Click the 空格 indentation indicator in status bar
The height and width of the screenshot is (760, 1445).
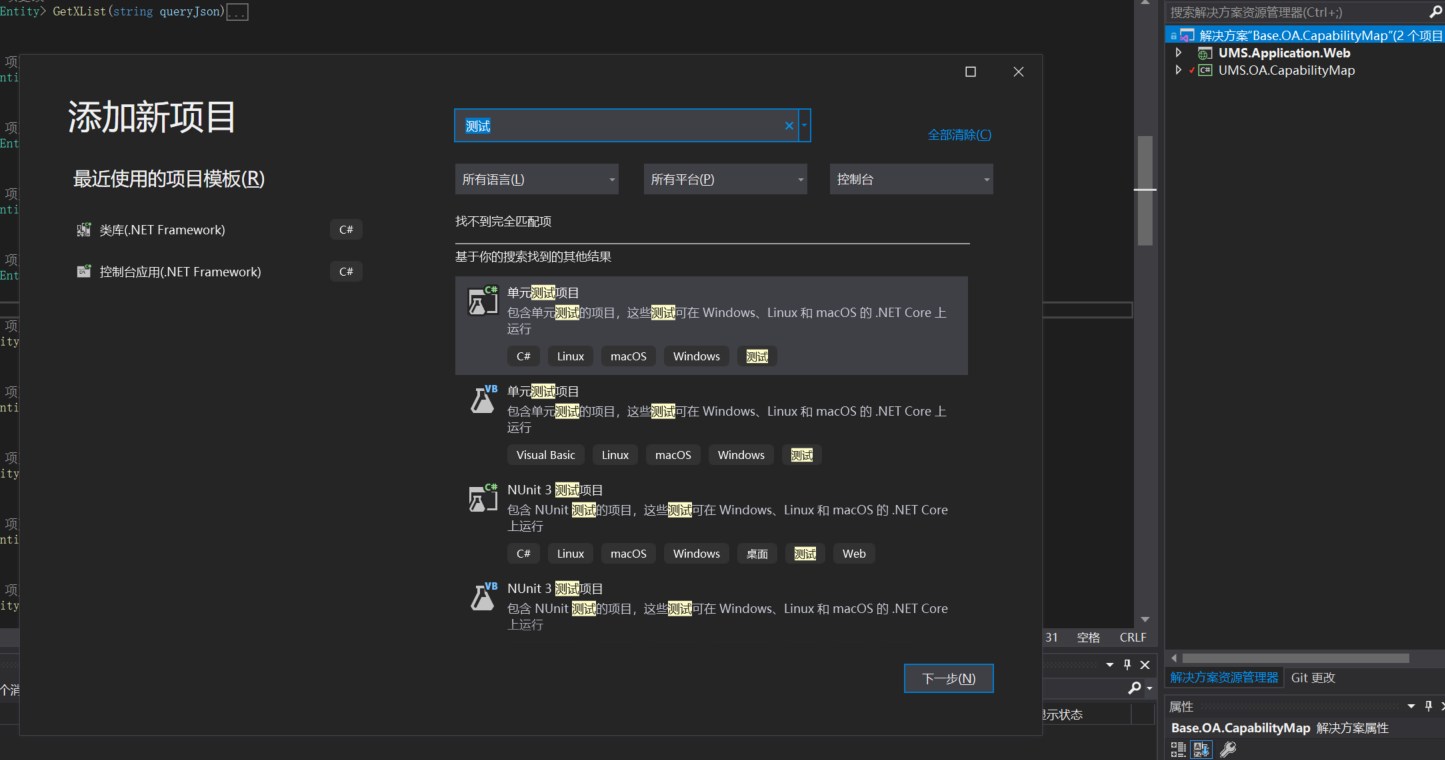tap(1088, 638)
